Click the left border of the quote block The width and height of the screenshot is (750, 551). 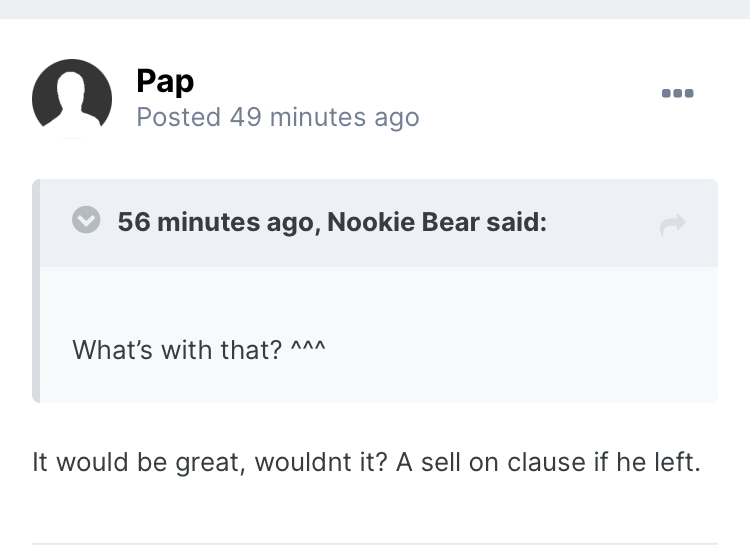pyautogui.click(x=36, y=291)
